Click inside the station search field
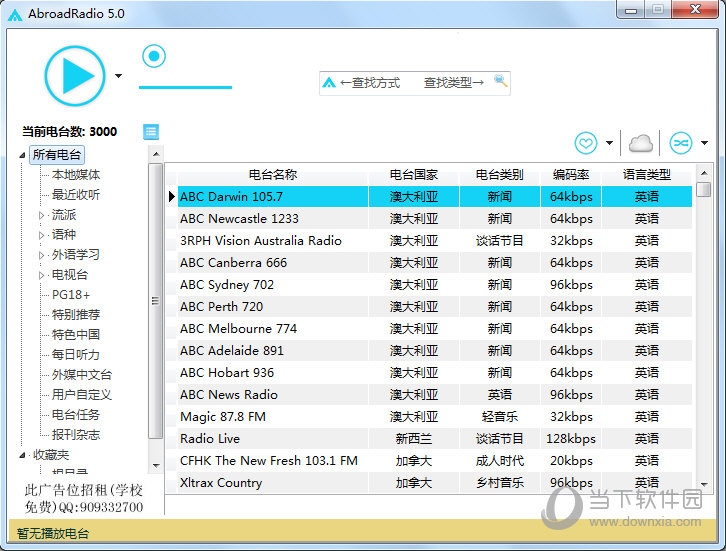 (414, 83)
